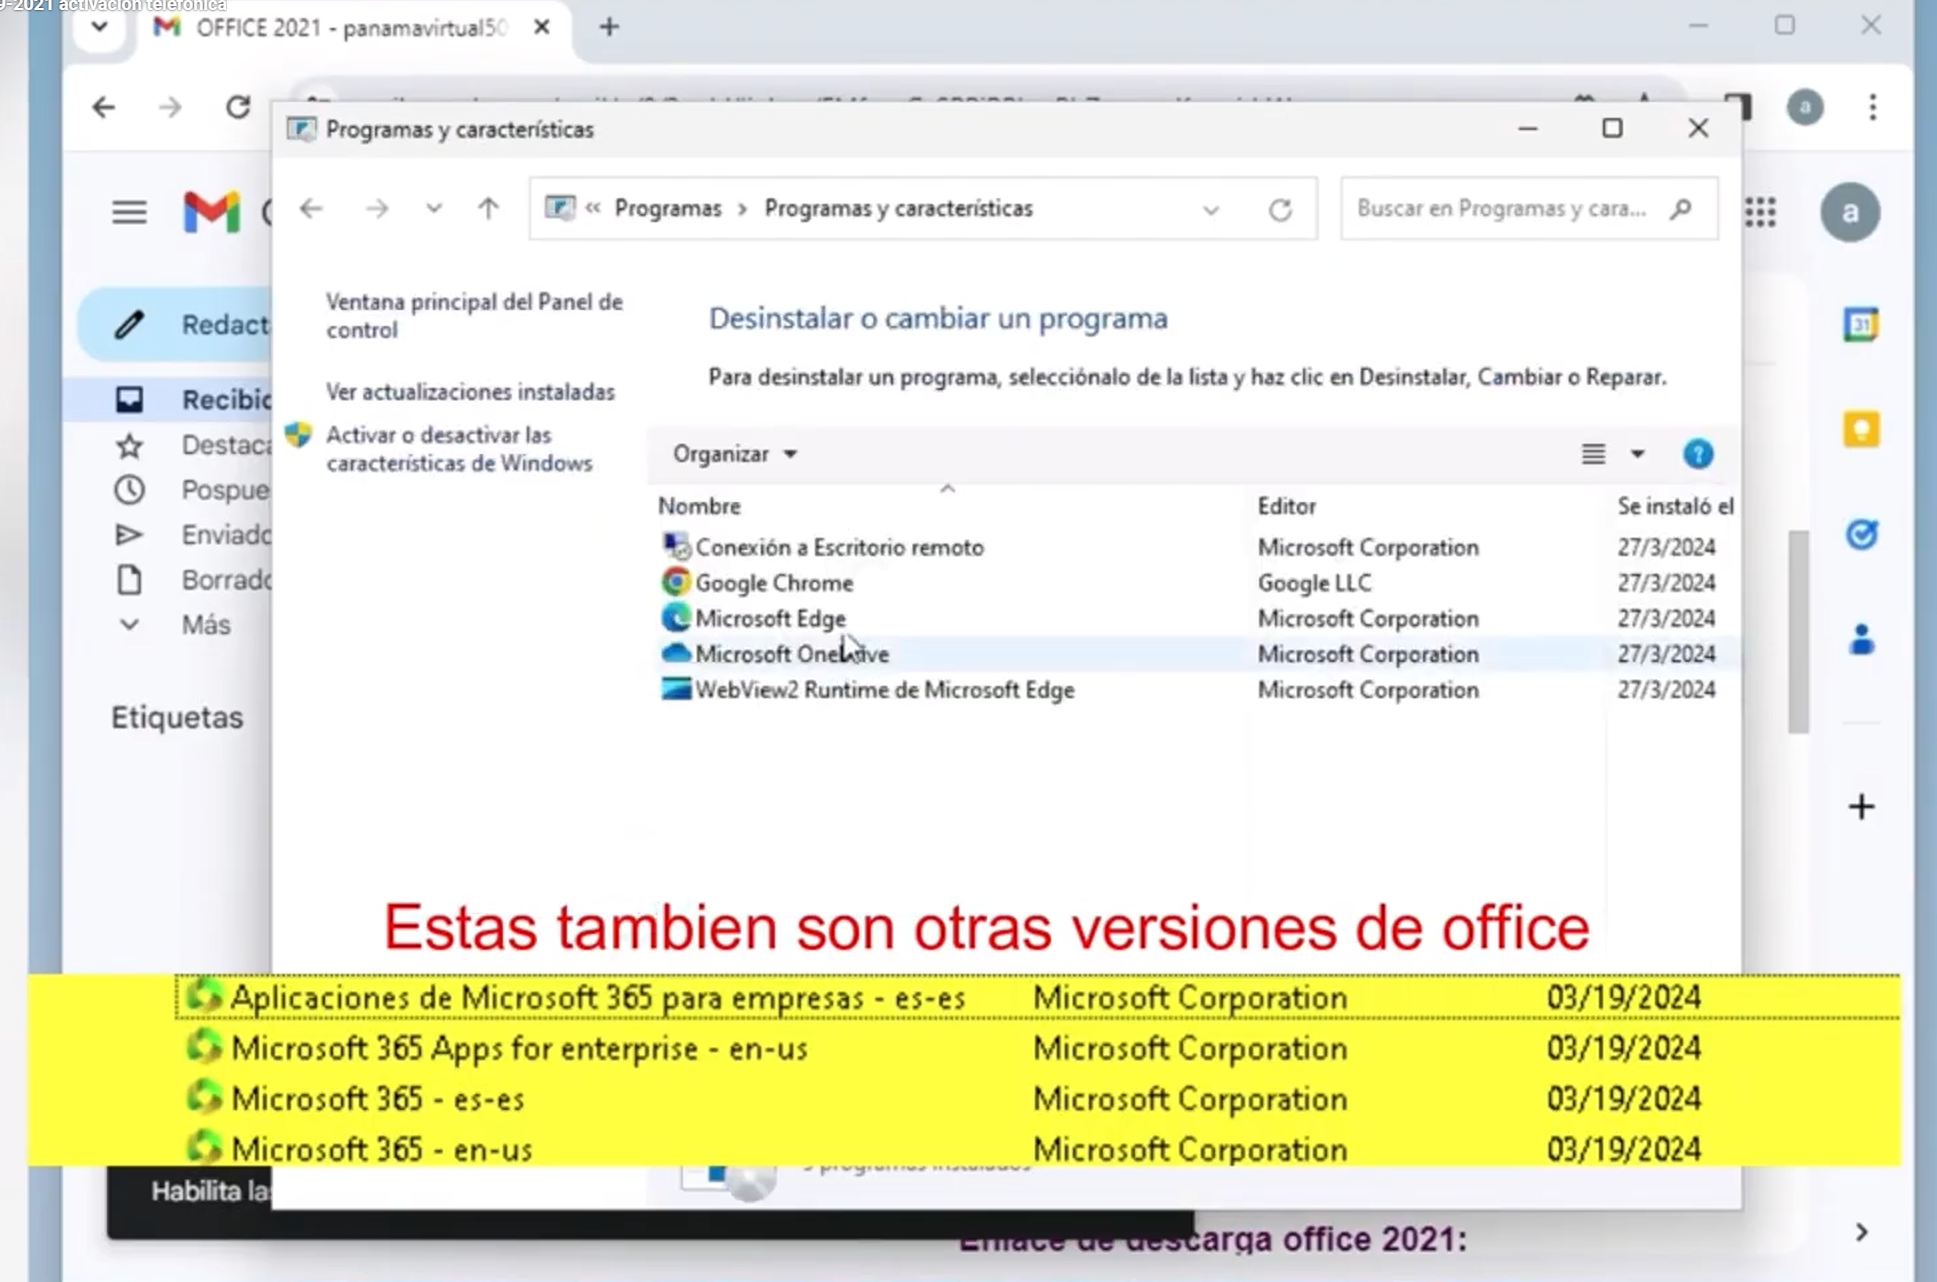Click the search magnifier in Control Panel
Viewport: 1937px width, 1282px height.
coord(1681,208)
